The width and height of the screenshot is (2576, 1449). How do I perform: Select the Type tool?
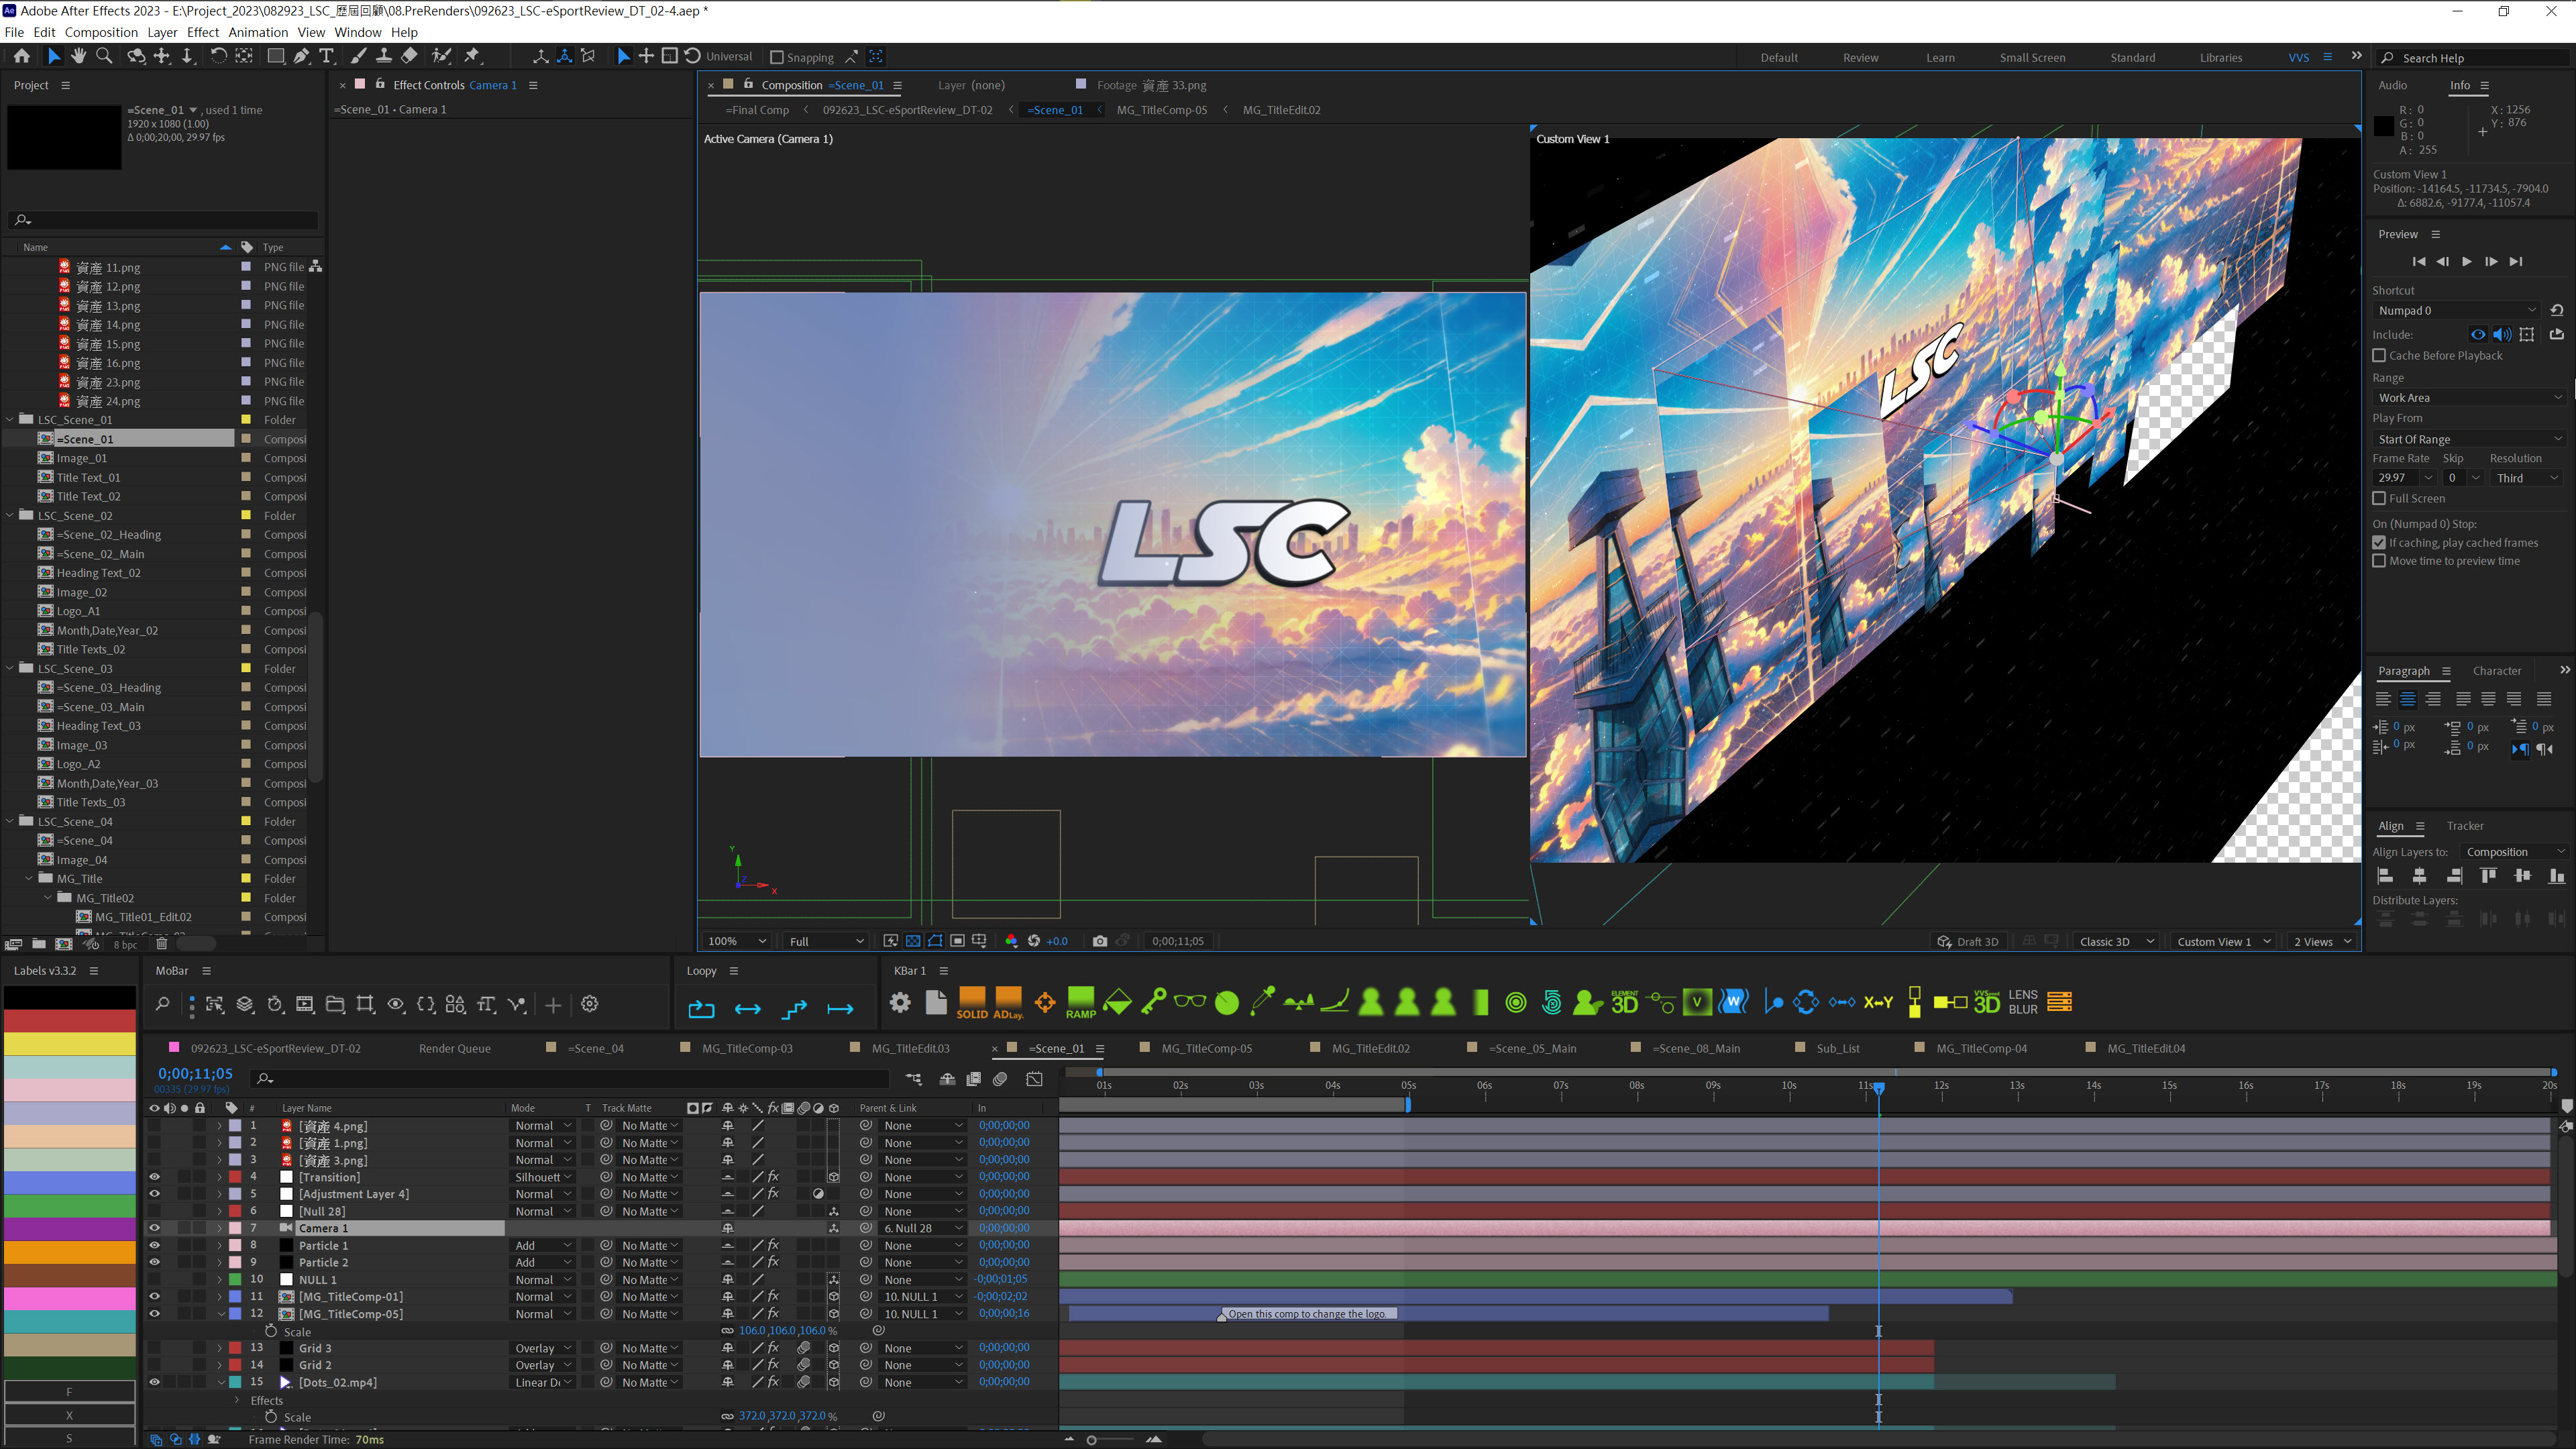click(326, 57)
